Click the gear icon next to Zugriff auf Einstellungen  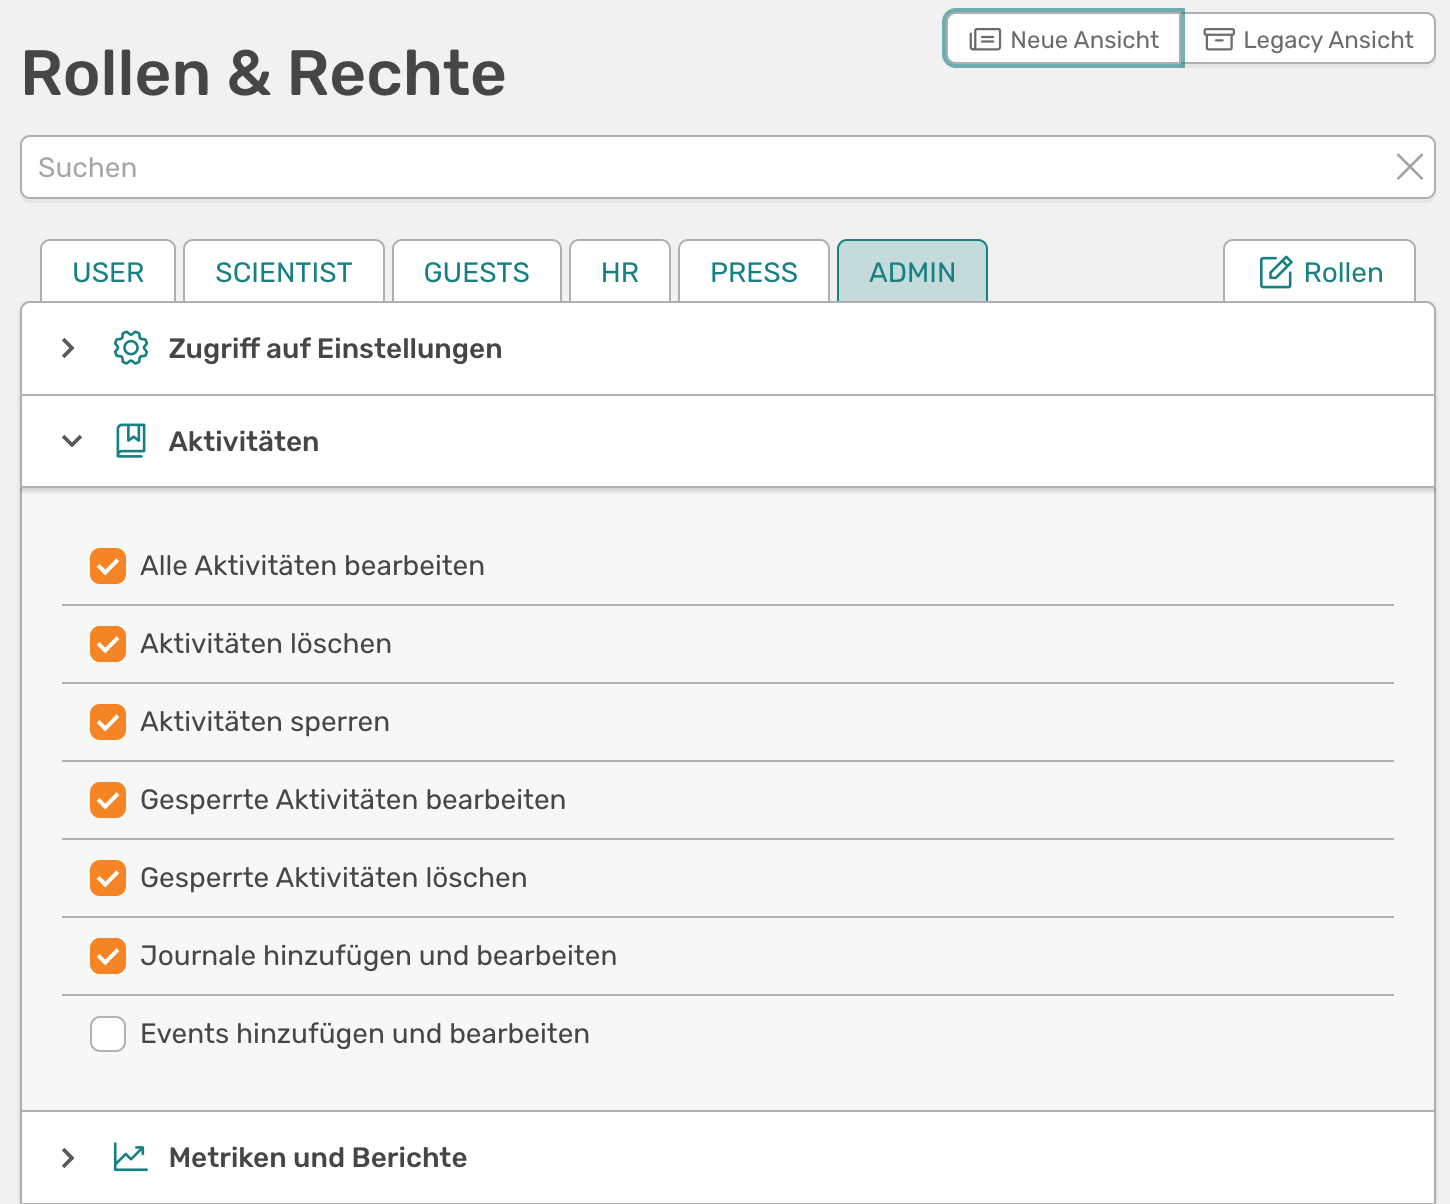[129, 349]
